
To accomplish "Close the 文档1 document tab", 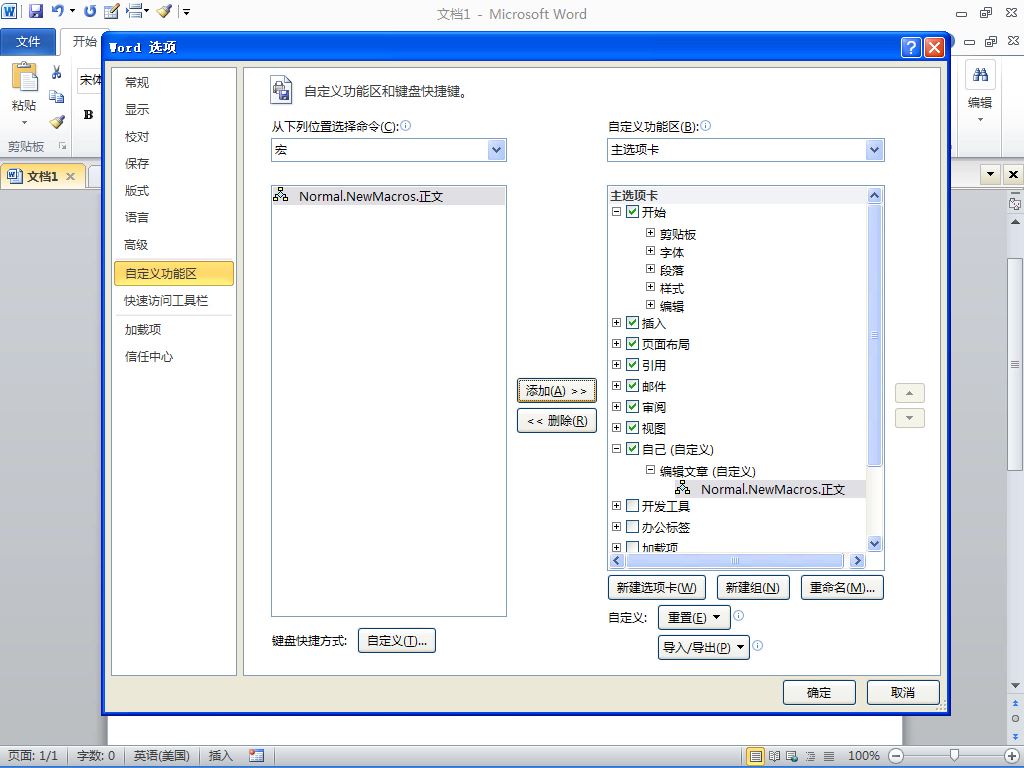I will pos(71,176).
